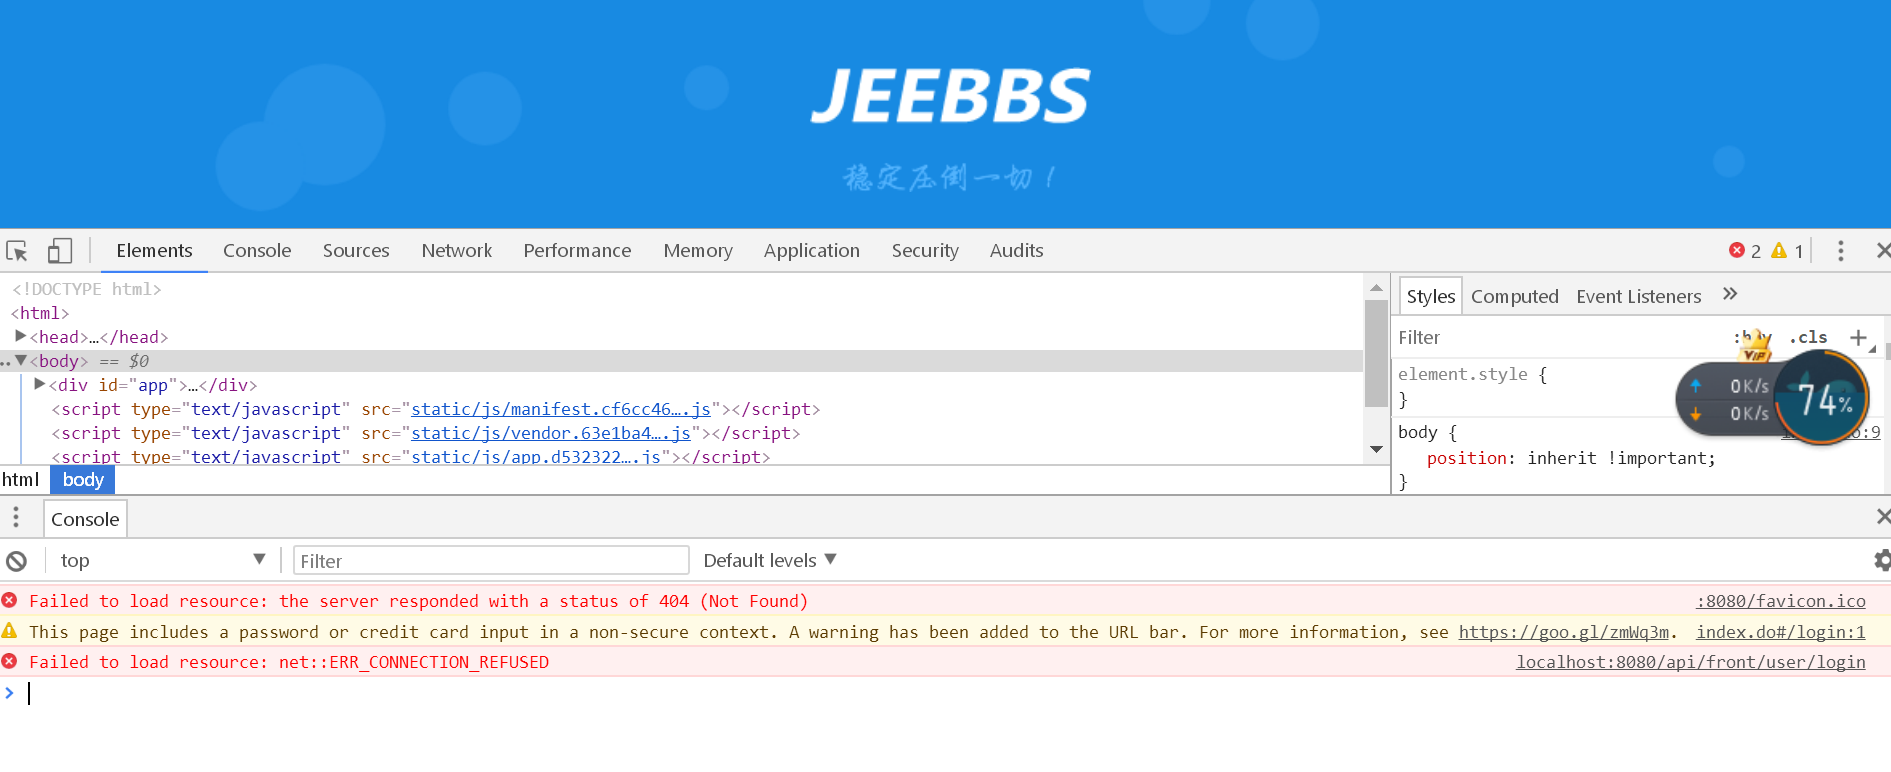1891x772 pixels.
Task: Select the Console drawer tab
Action: 85,519
